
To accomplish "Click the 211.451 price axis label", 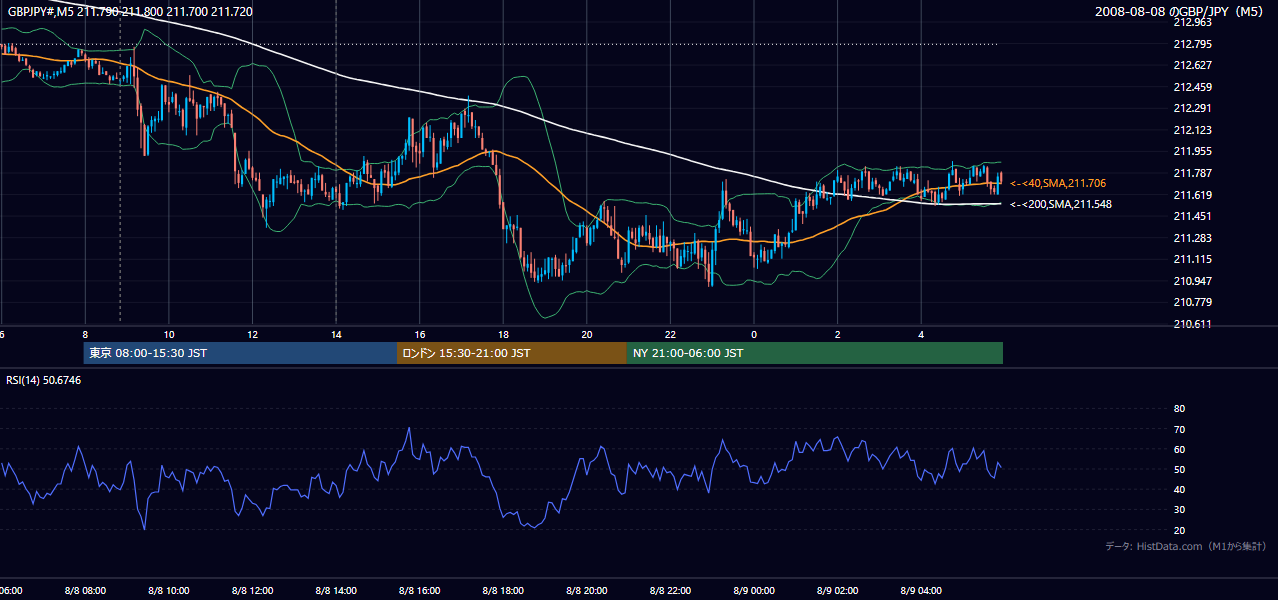I will pyautogui.click(x=1192, y=216).
